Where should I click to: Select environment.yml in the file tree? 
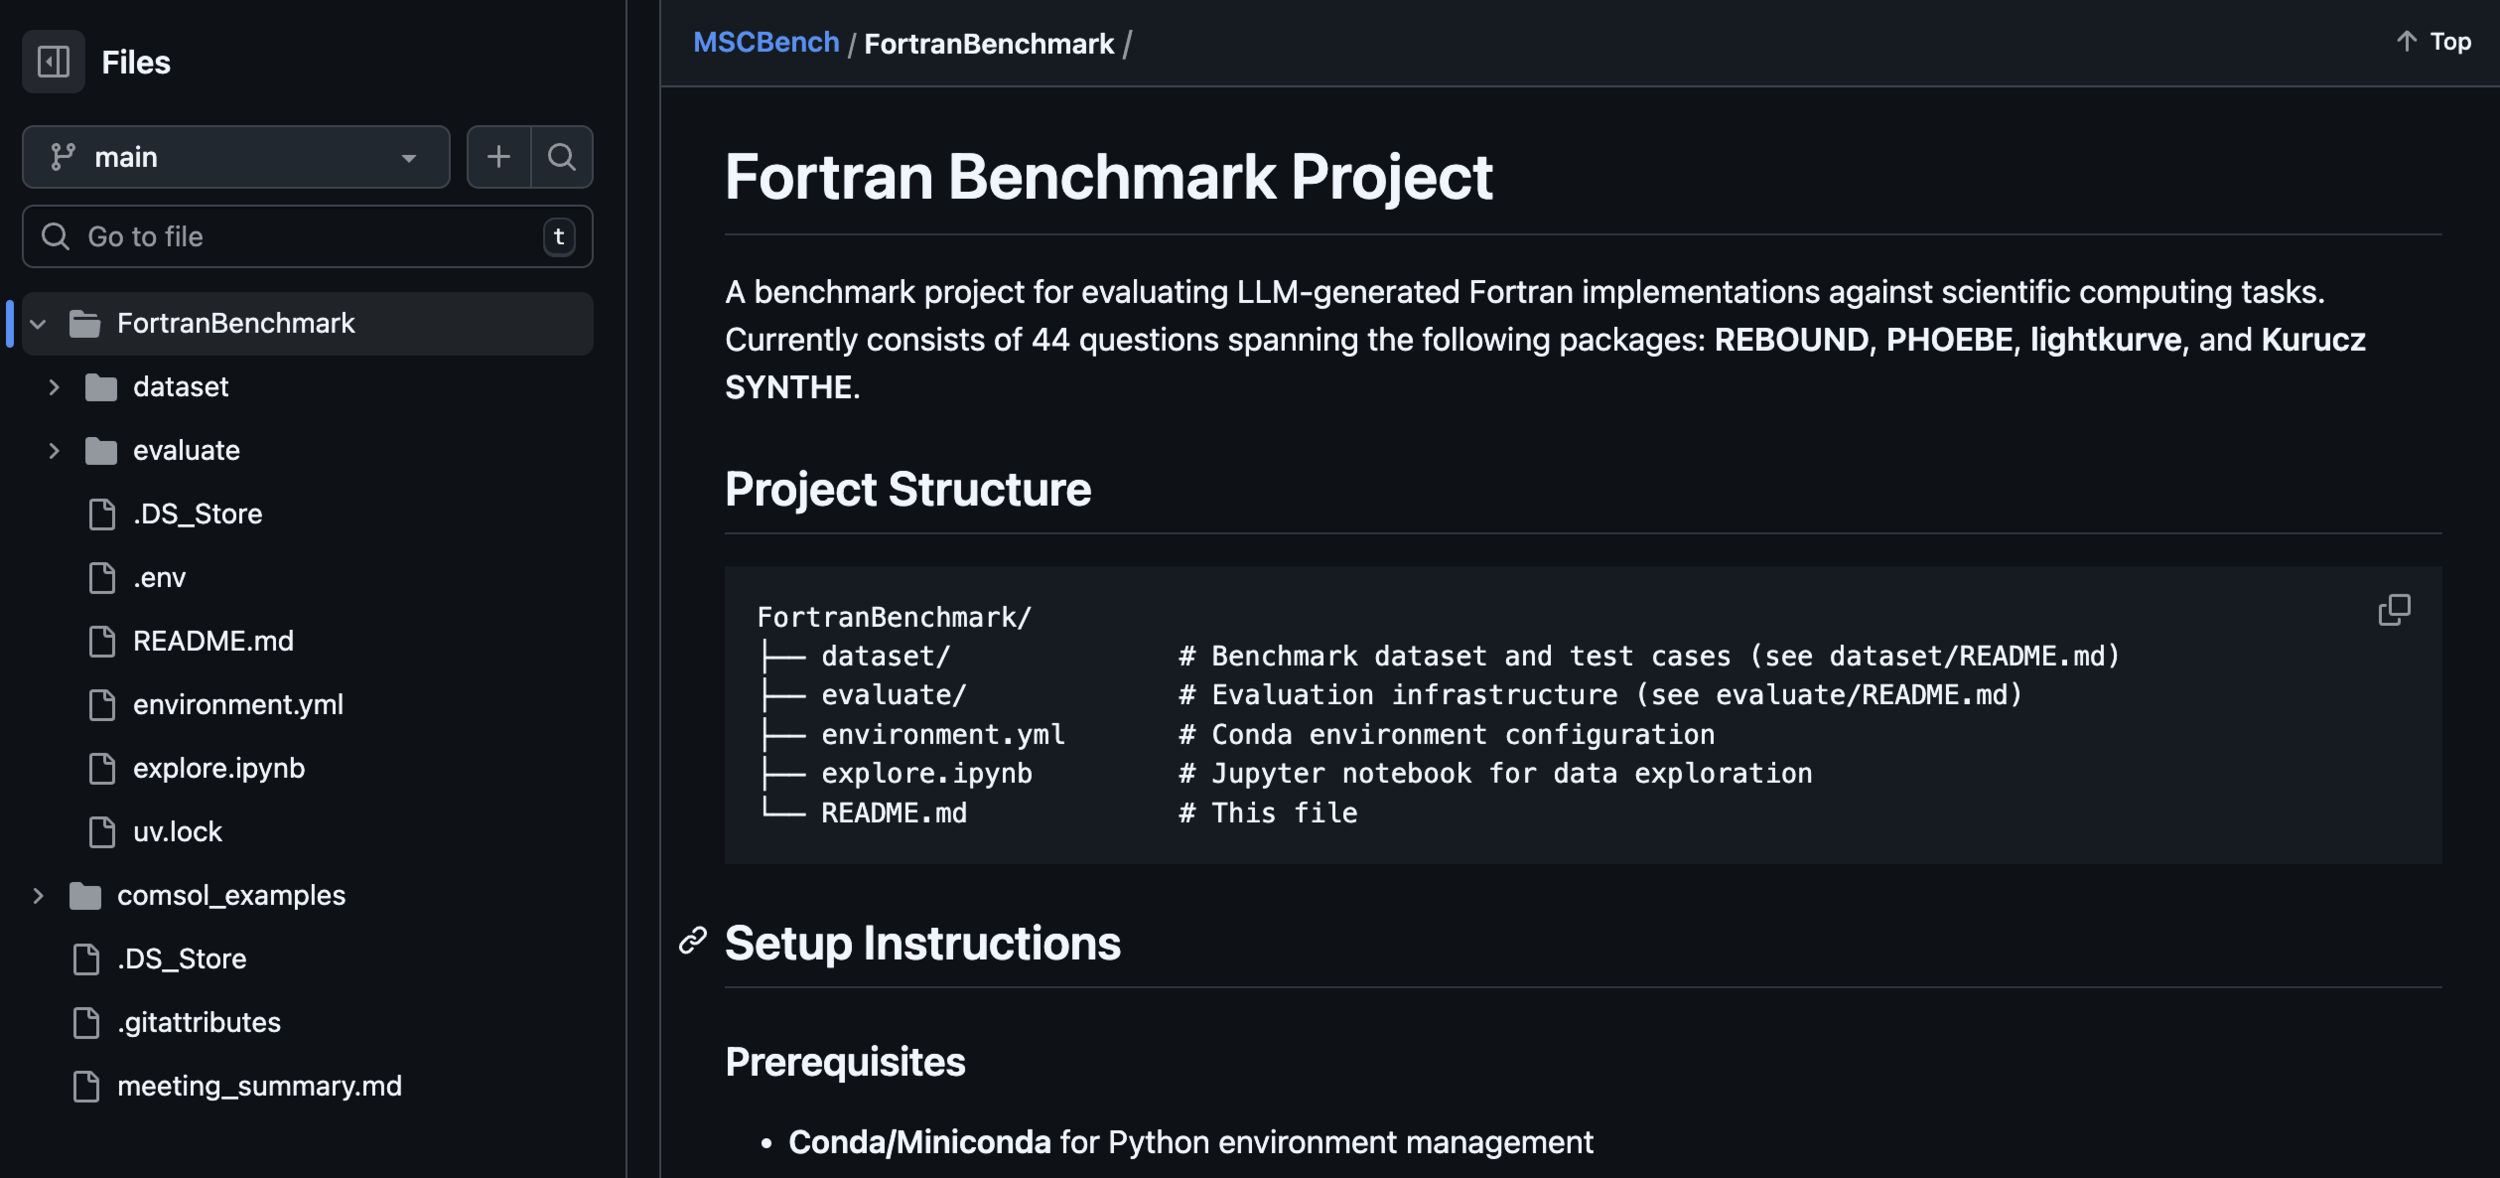pos(238,705)
